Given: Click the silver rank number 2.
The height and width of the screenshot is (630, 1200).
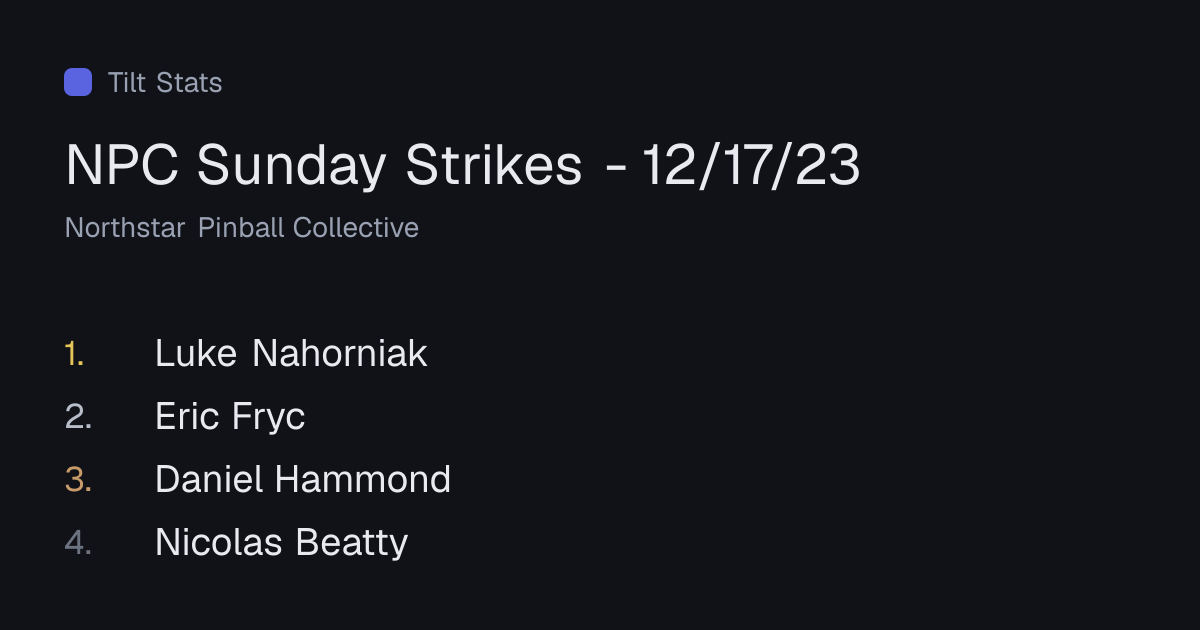Looking at the screenshot, I should [x=78, y=417].
